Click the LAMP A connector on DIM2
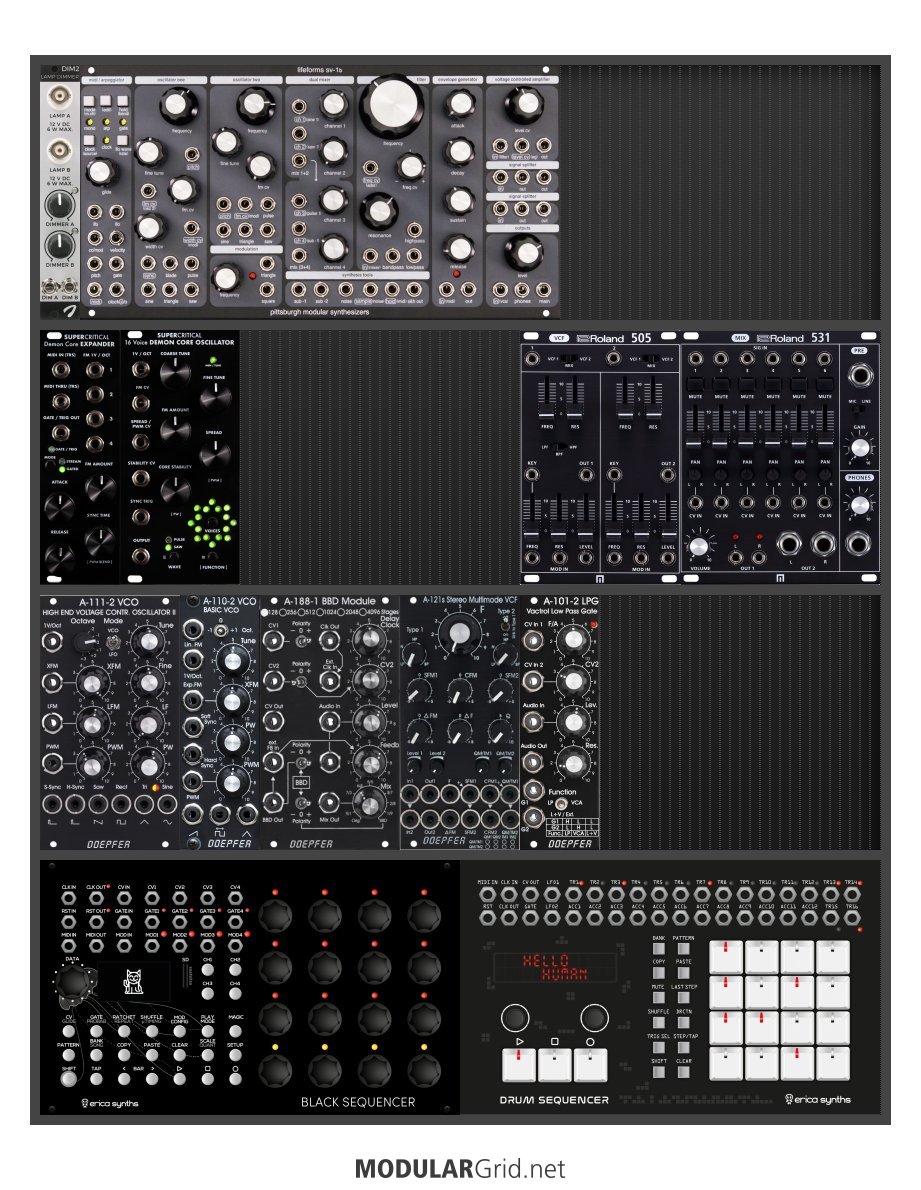 pyautogui.click(x=60, y=98)
